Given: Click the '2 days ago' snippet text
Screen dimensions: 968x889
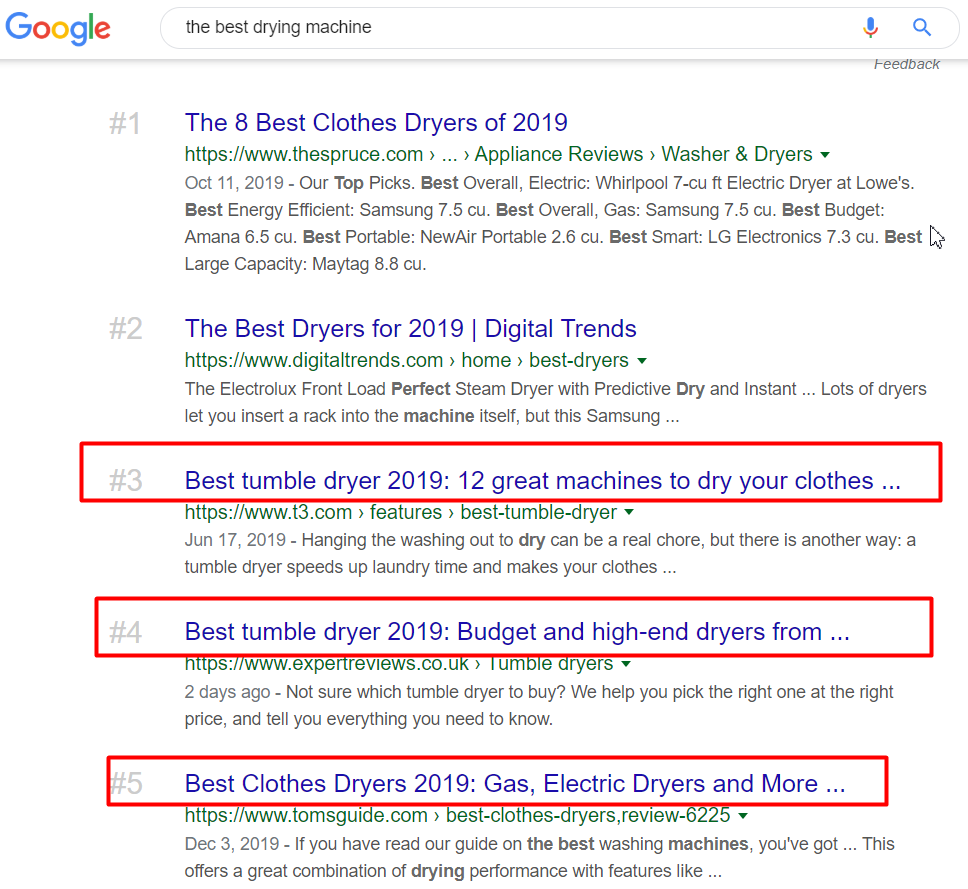Looking at the screenshot, I should coord(227,692).
